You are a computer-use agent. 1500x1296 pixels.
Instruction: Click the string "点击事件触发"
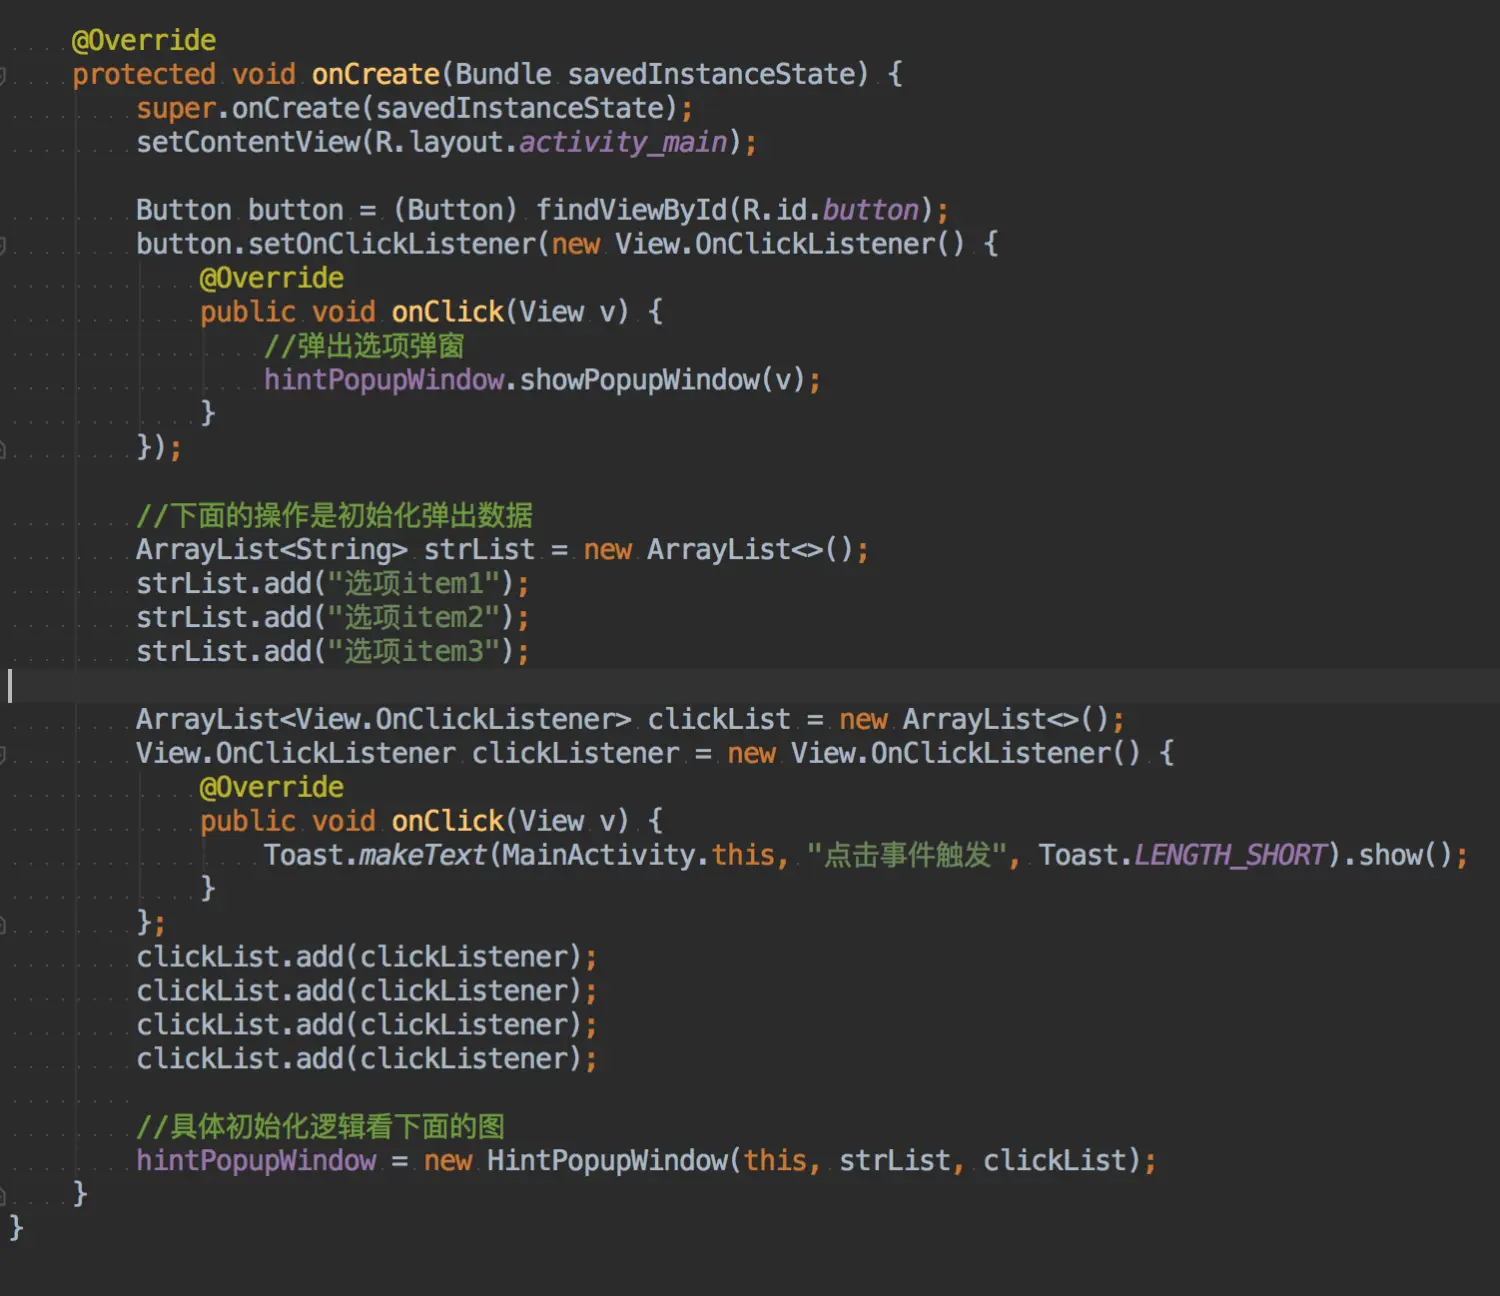pyautogui.click(x=907, y=855)
